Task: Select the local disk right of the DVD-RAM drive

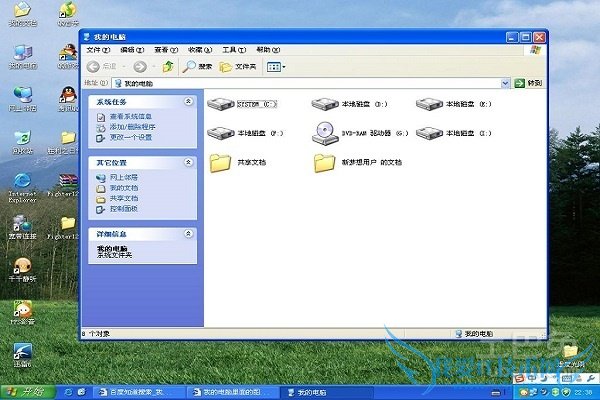Action: (454, 133)
